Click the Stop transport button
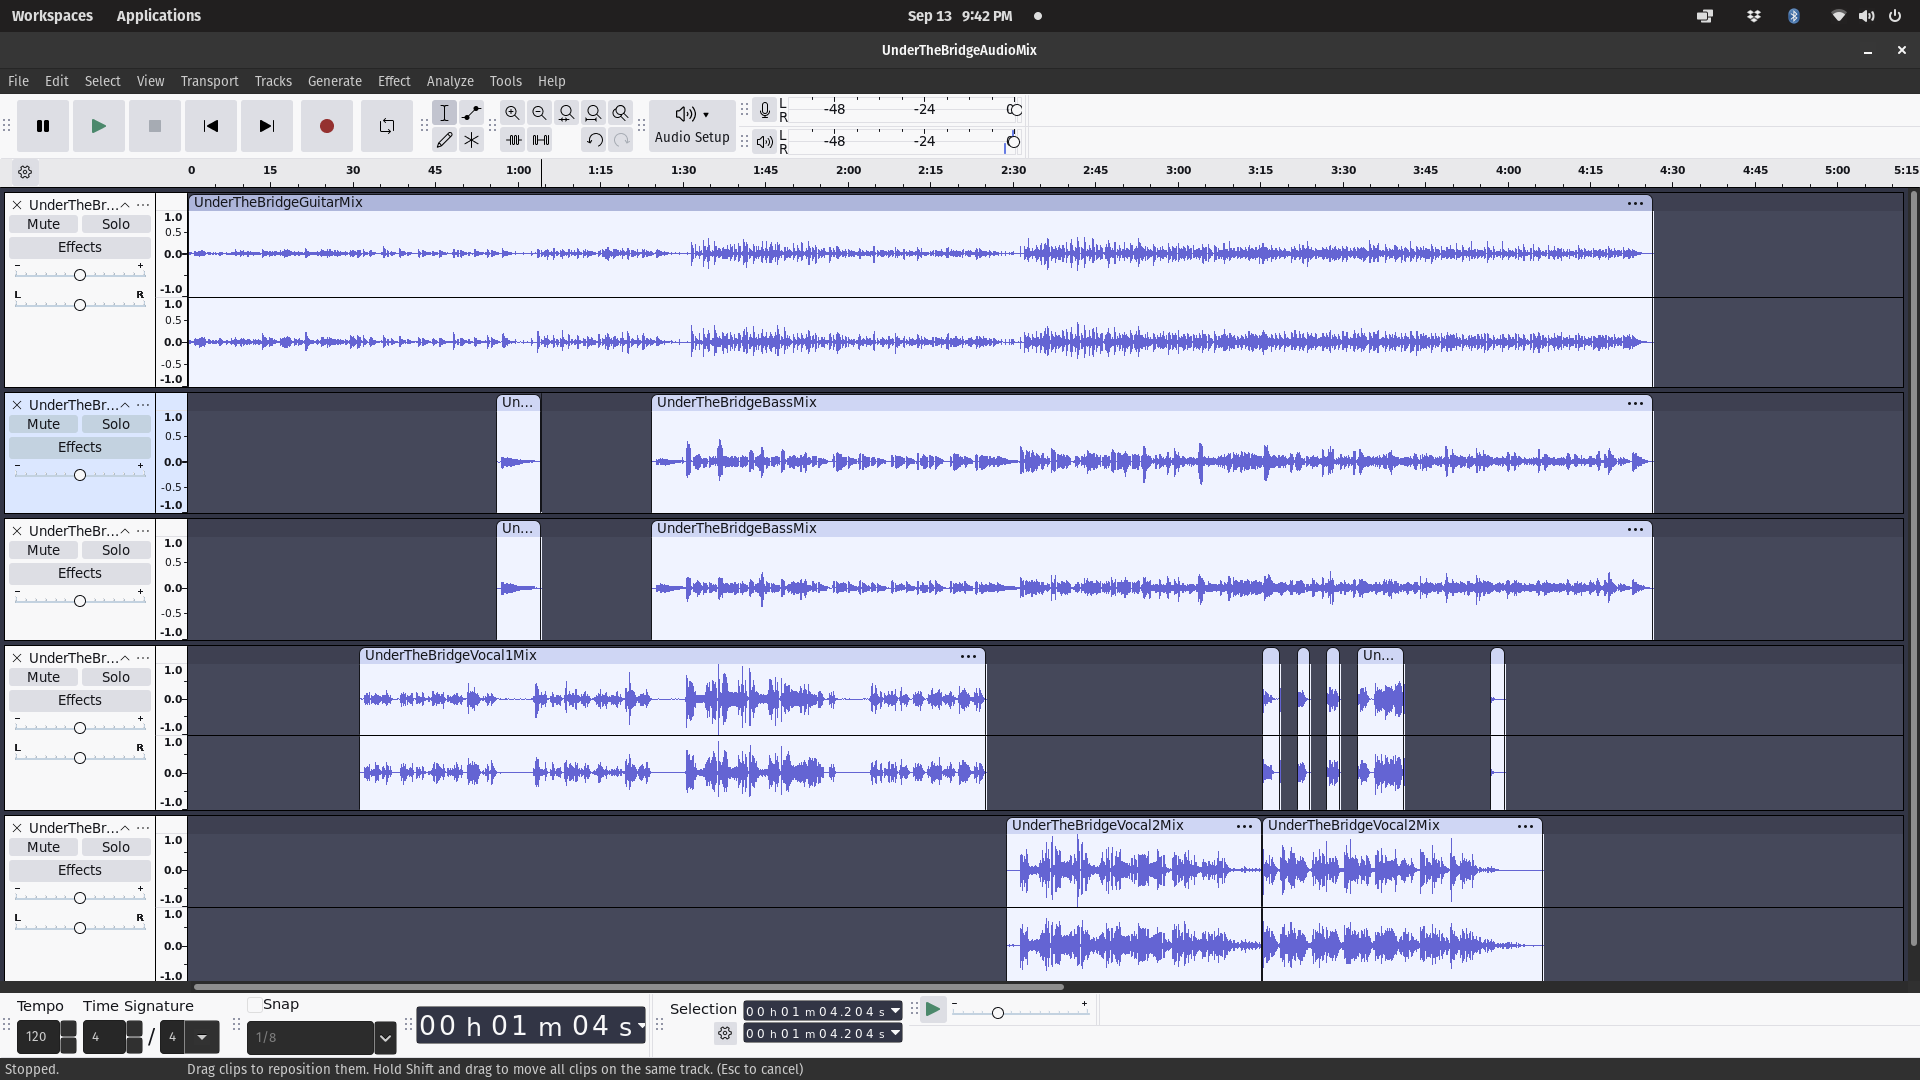 [x=155, y=126]
